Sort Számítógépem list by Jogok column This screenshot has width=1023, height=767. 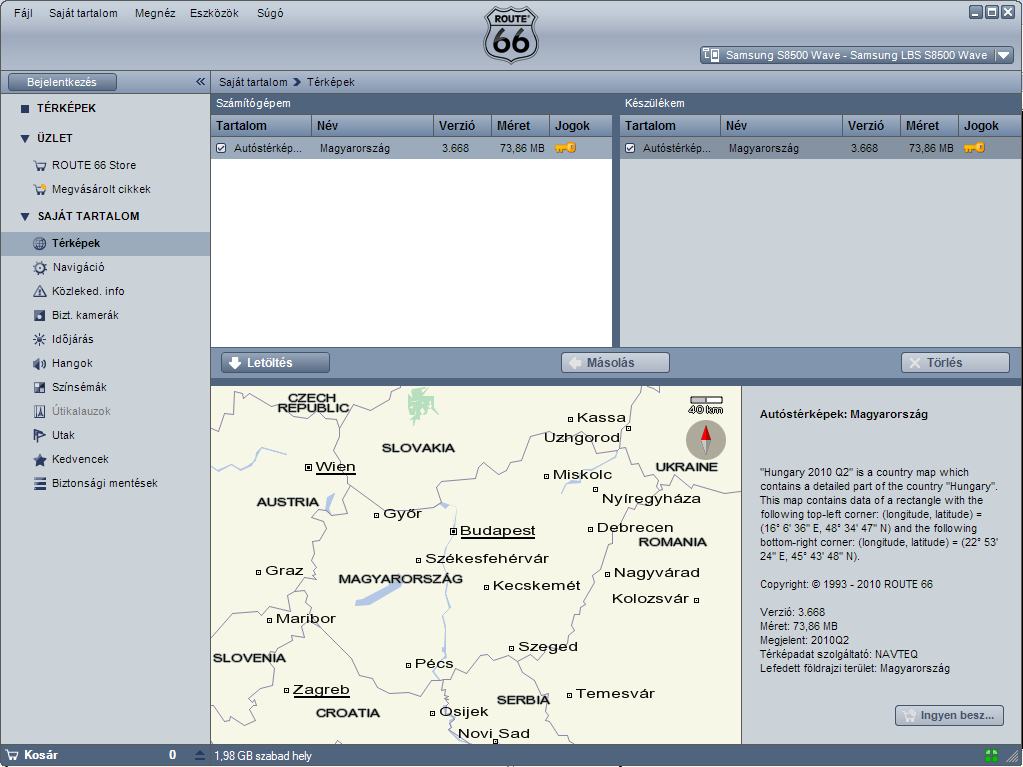coord(581,126)
